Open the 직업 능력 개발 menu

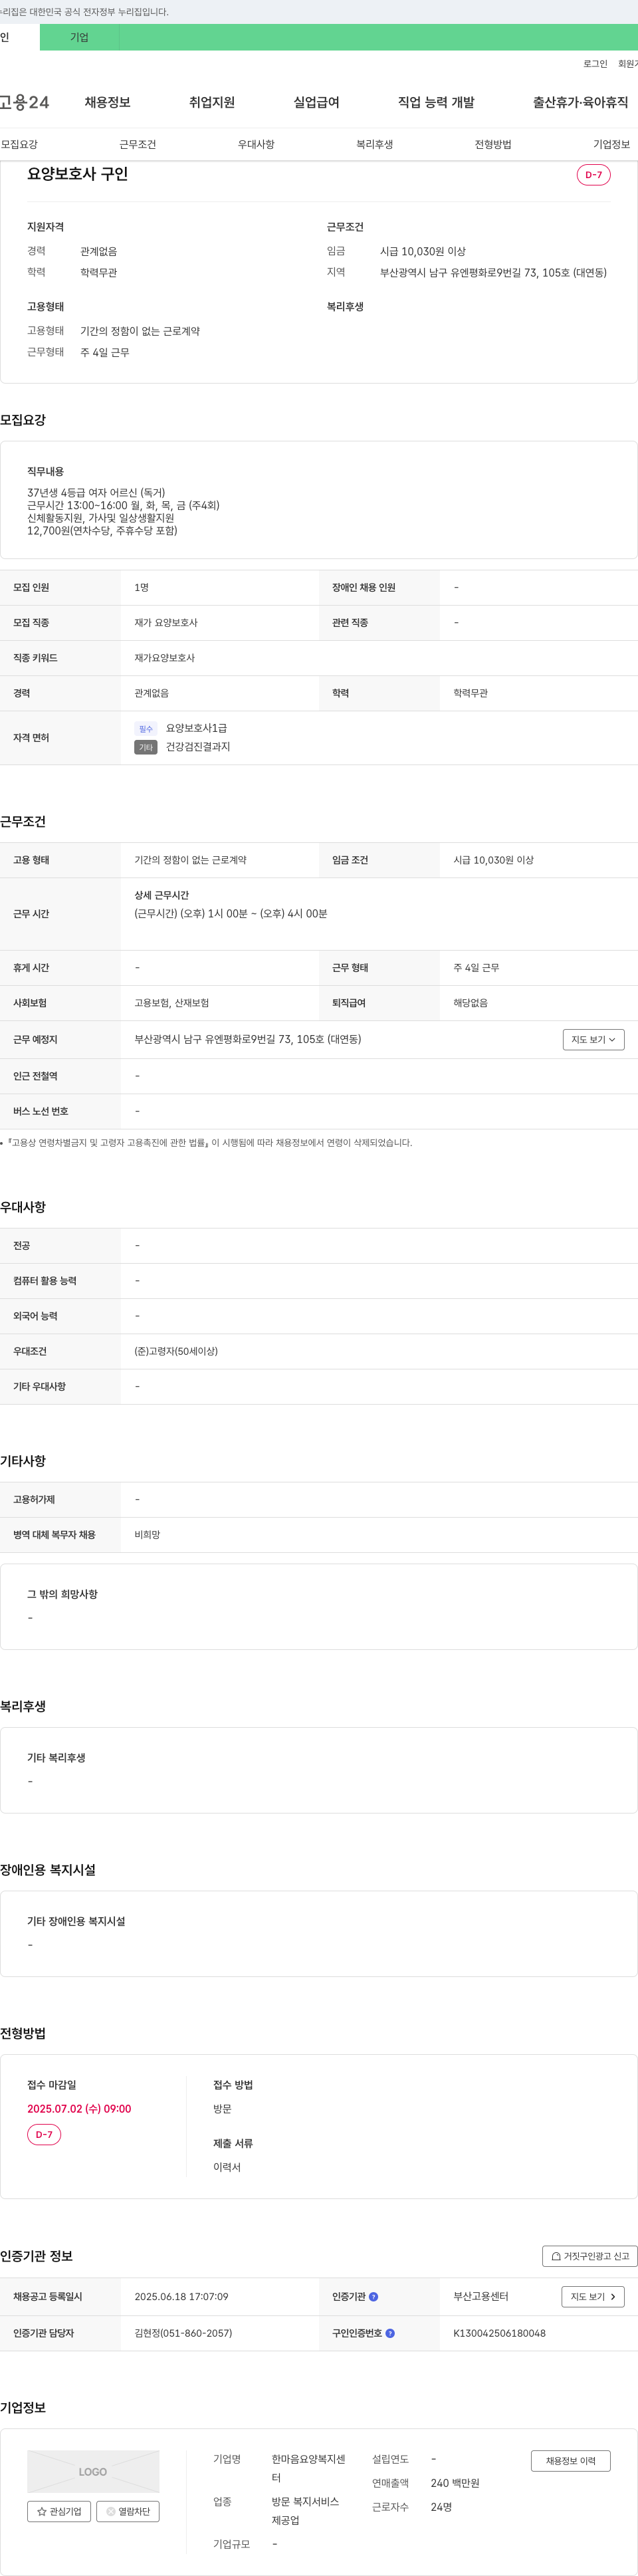coord(436,102)
